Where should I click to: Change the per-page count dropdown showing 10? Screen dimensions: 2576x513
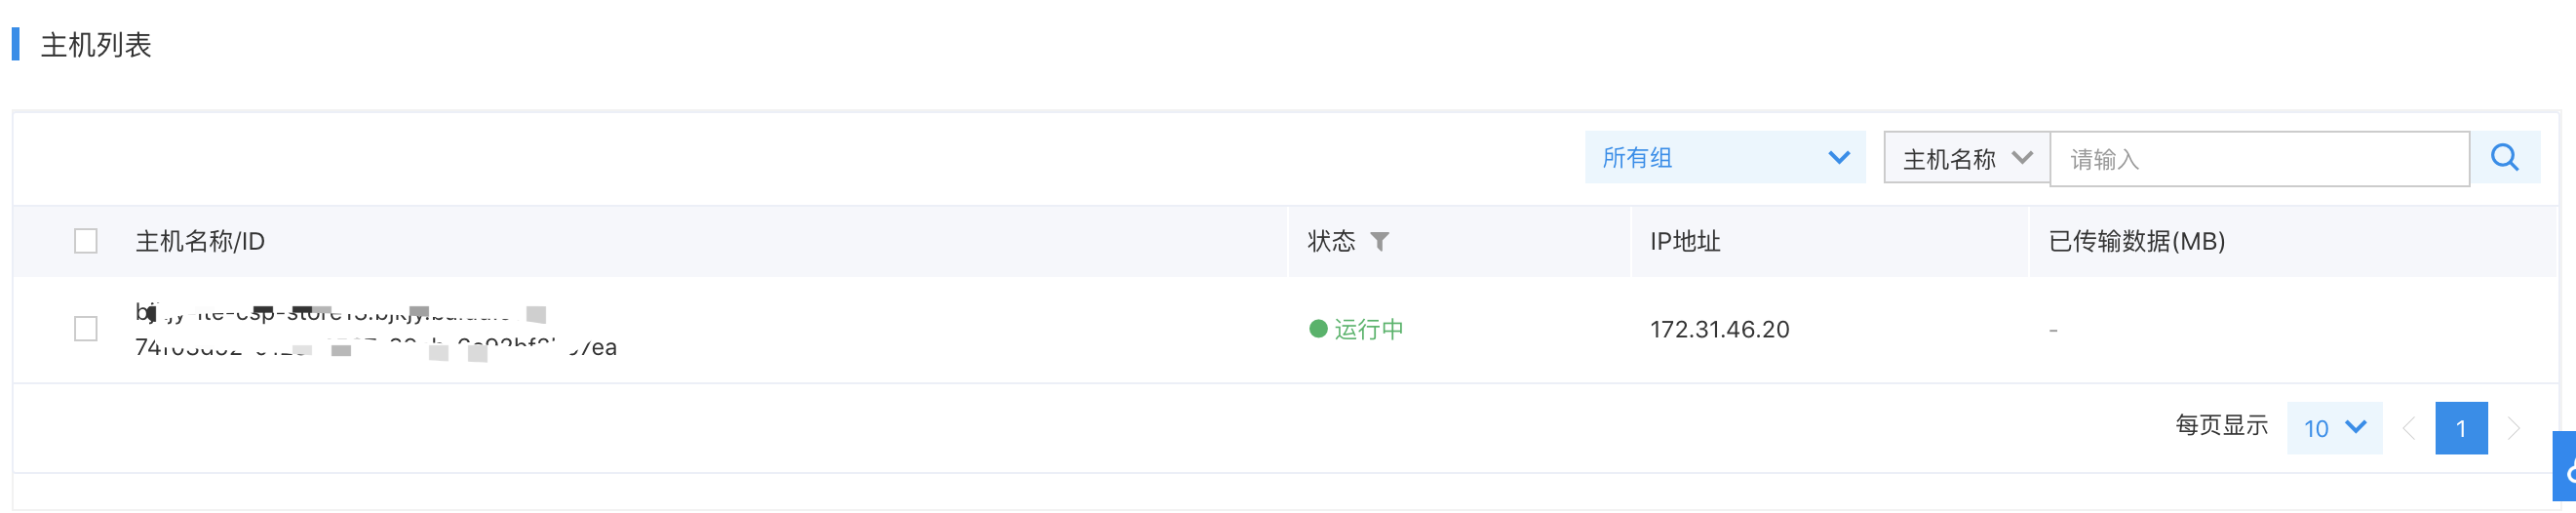2334,429
